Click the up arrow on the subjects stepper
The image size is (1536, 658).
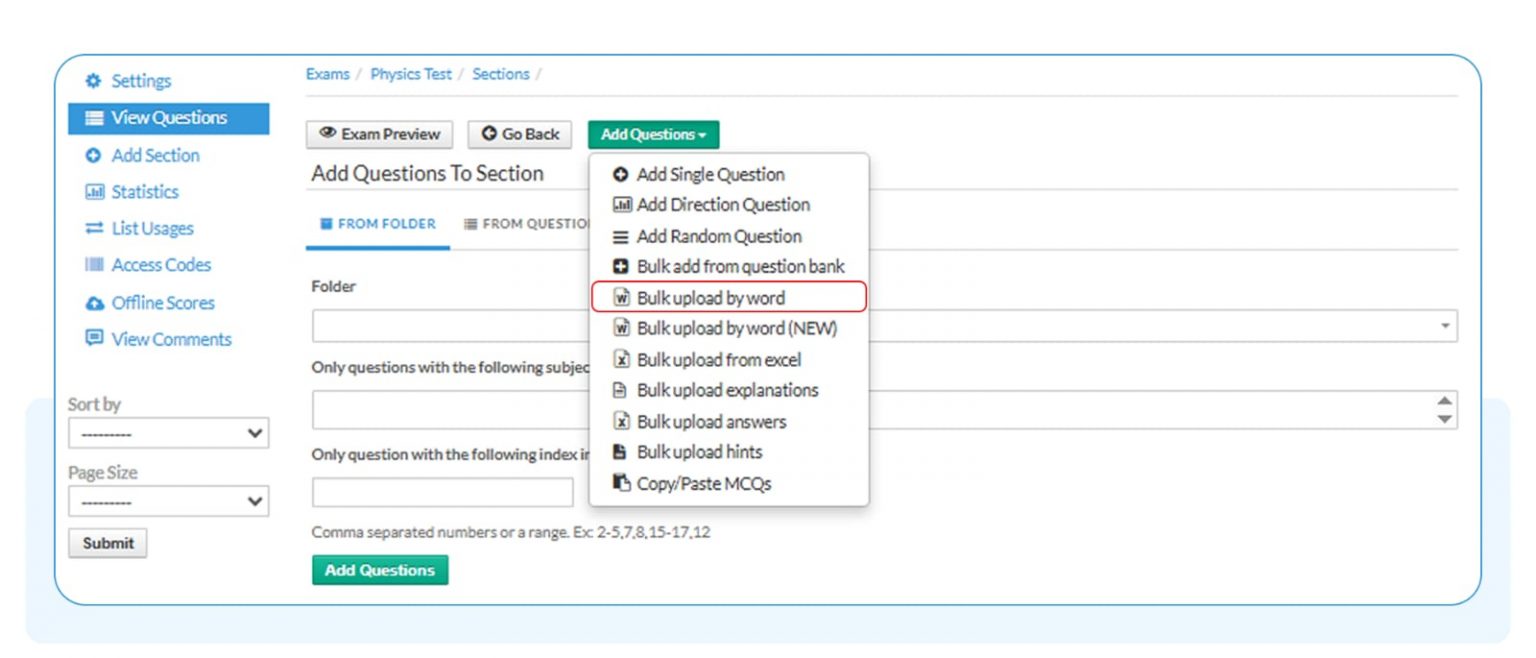(1443, 400)
